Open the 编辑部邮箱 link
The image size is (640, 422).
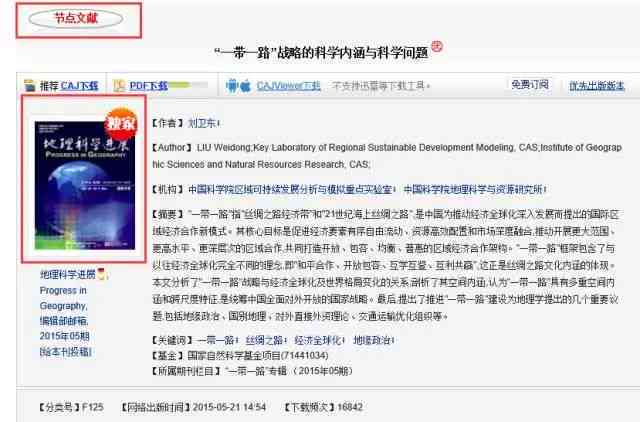64,321
